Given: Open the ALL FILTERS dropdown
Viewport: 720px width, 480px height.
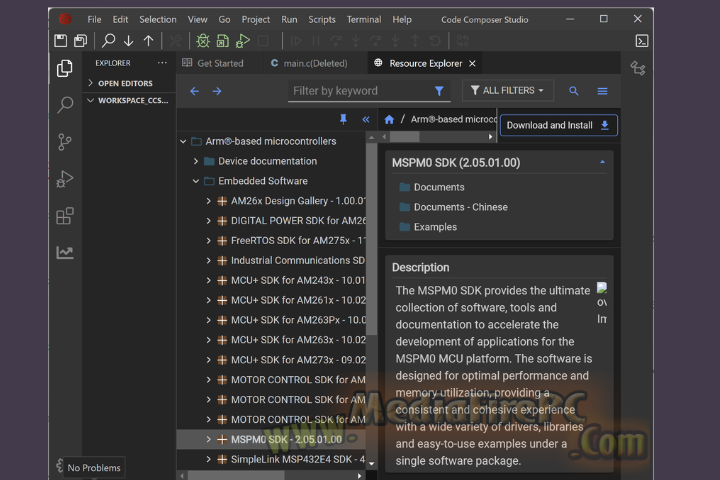Looking at the screenshot, I should [508, 90].
